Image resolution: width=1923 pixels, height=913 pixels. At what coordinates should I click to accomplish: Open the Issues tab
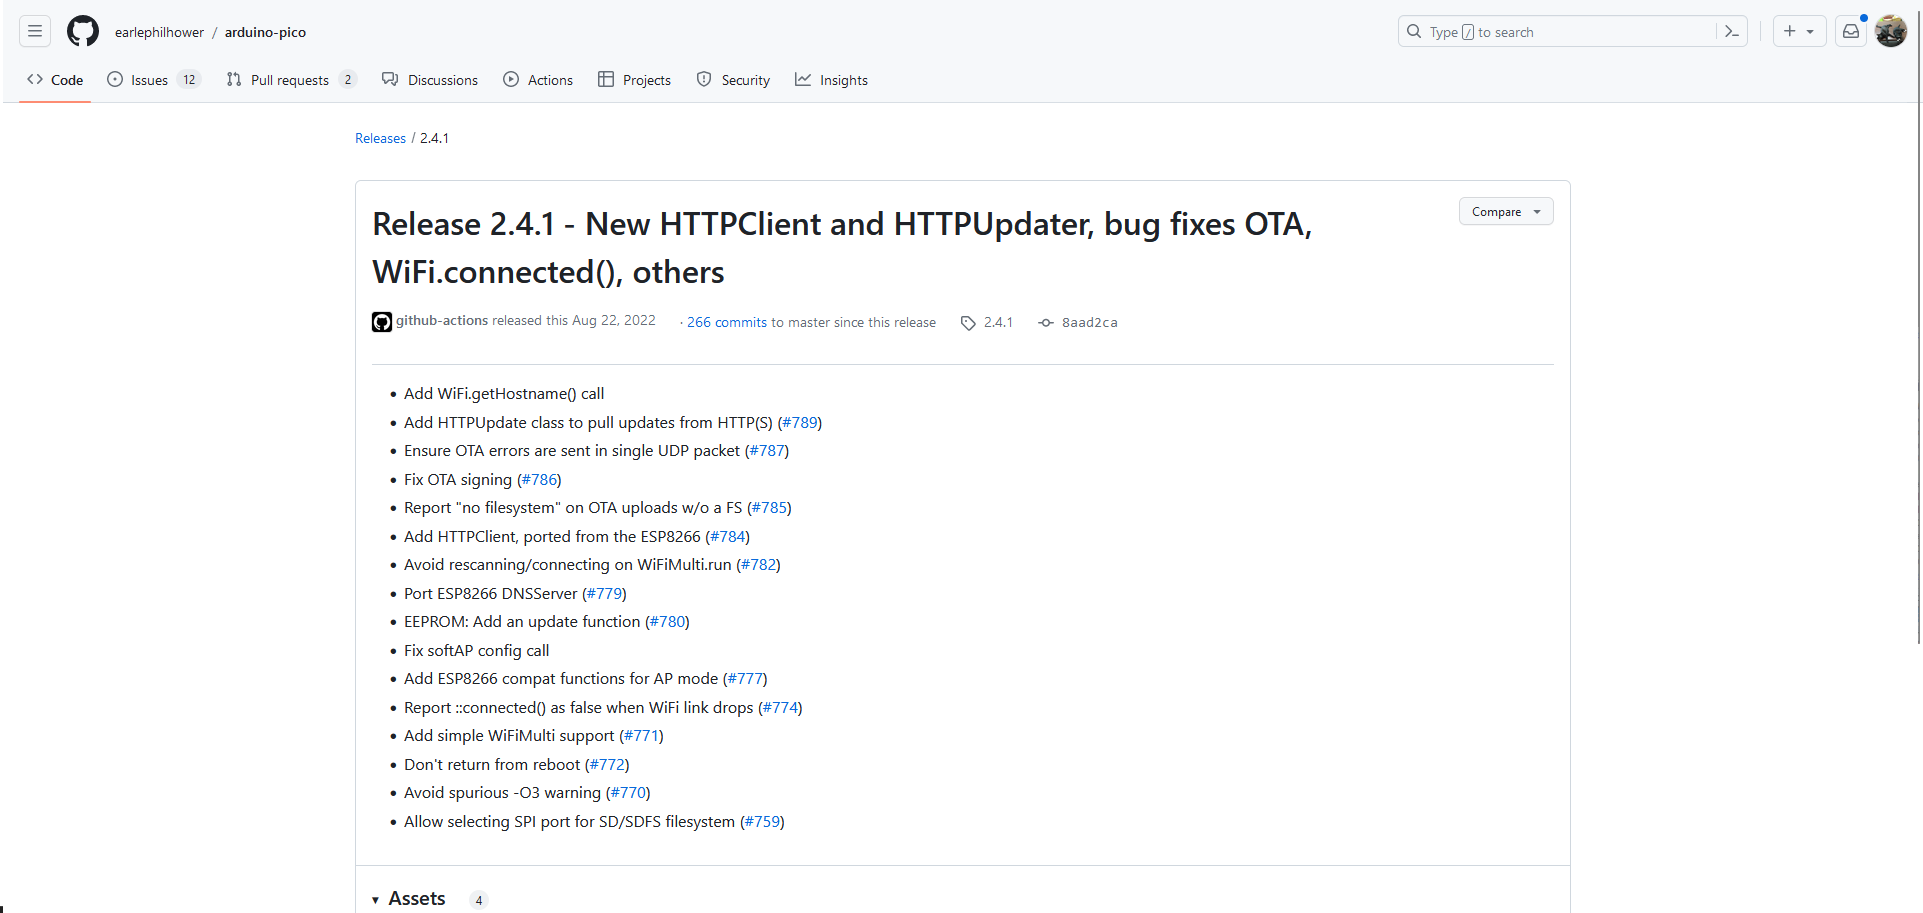coord(154,80)
